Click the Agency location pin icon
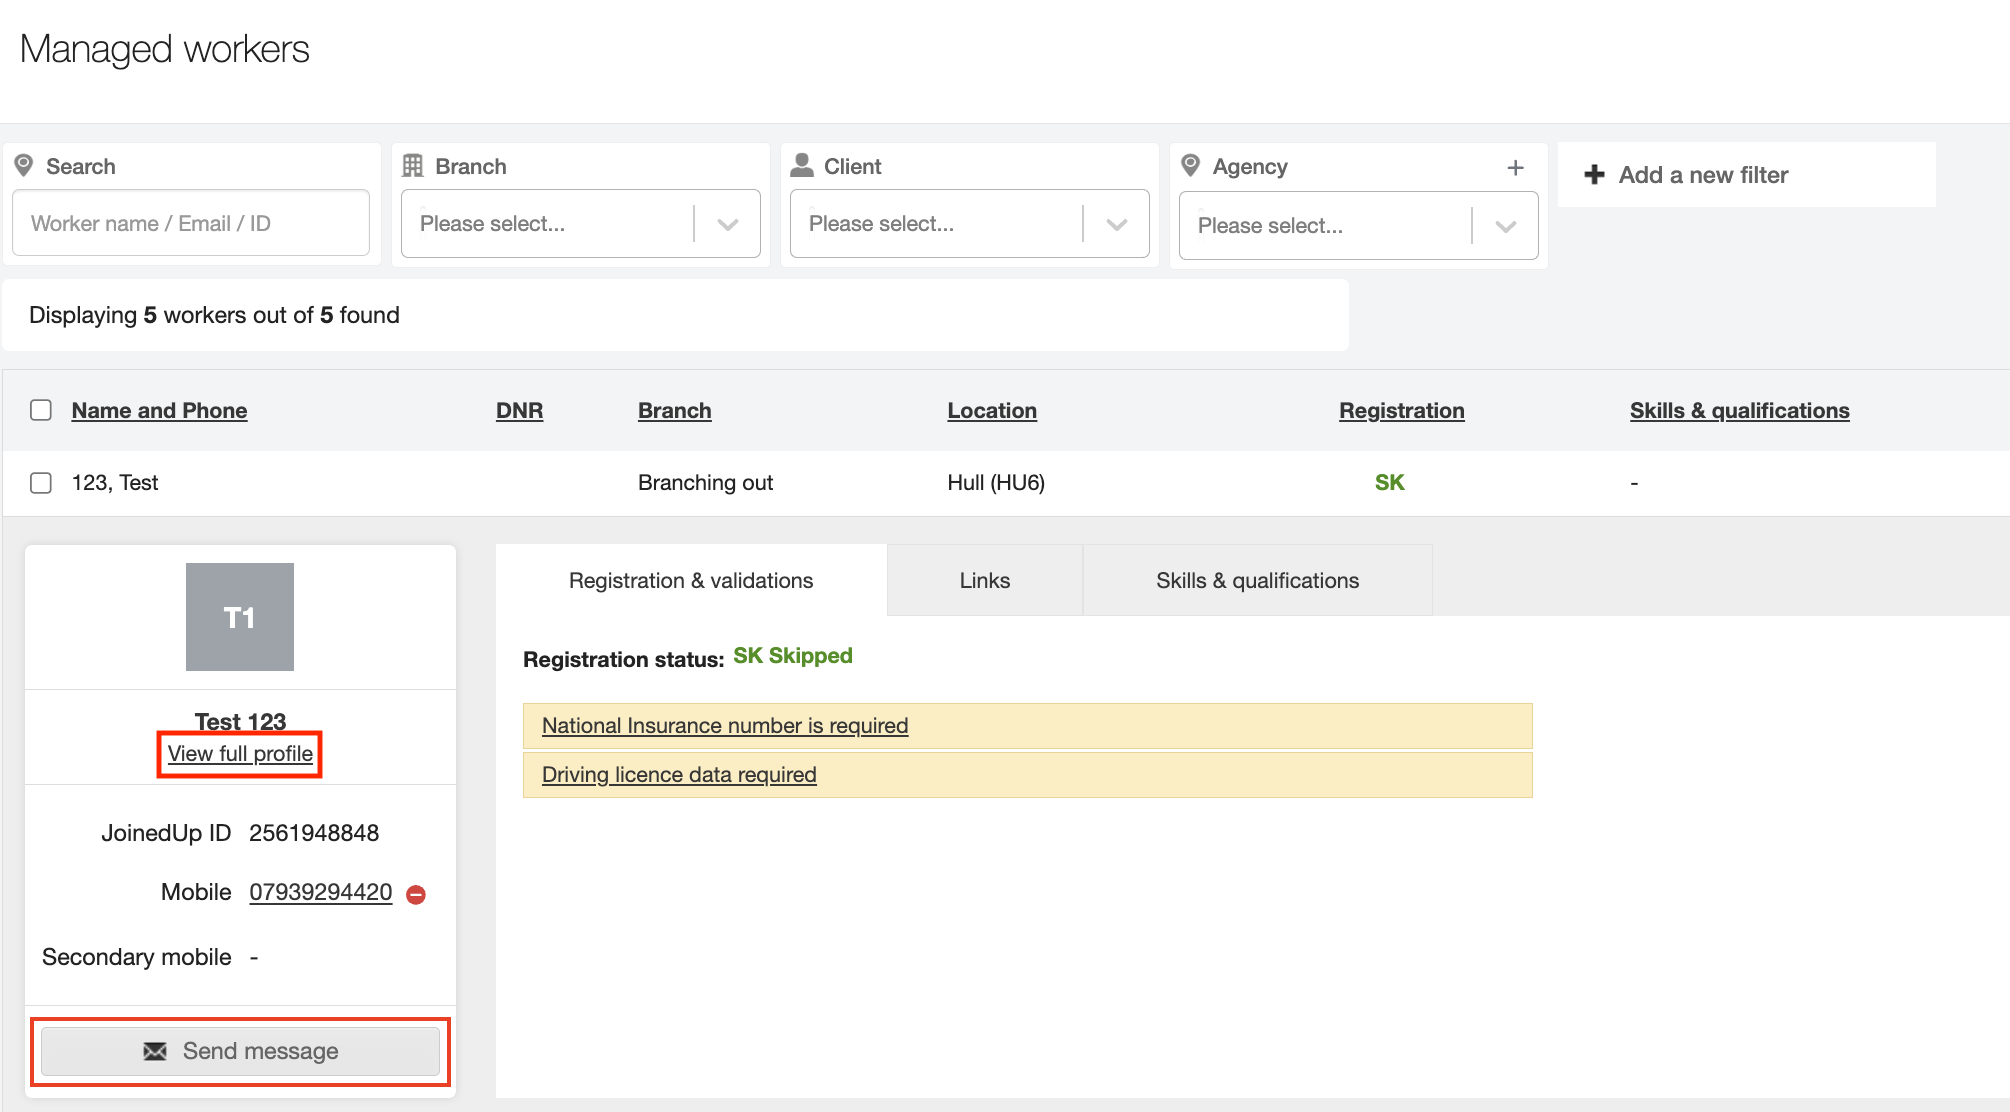The image size is (2010, 1112). [x=1190, y=166]
